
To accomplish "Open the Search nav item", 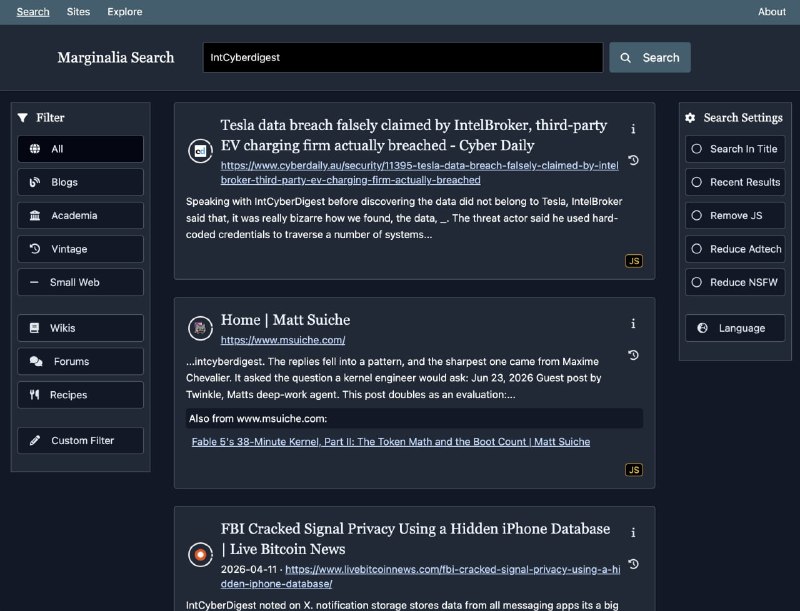I will coord(33,12).
